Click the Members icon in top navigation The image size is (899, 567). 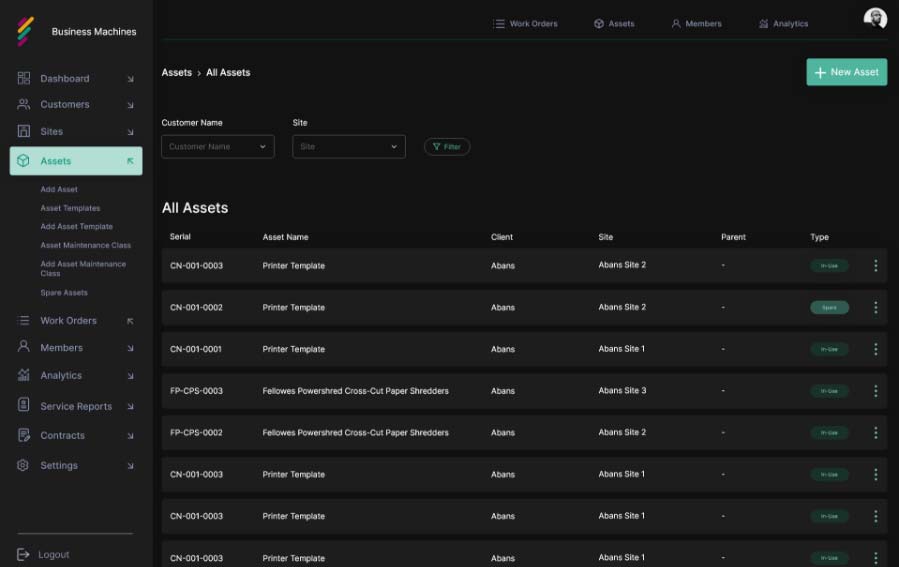click(x=676, y=24)
